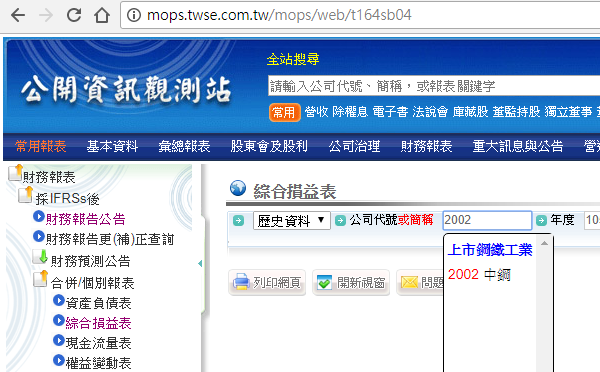600x372 pixels.
Task: Click the bullet icon beside 權益變動表
Action: click(x=59, y=360)
